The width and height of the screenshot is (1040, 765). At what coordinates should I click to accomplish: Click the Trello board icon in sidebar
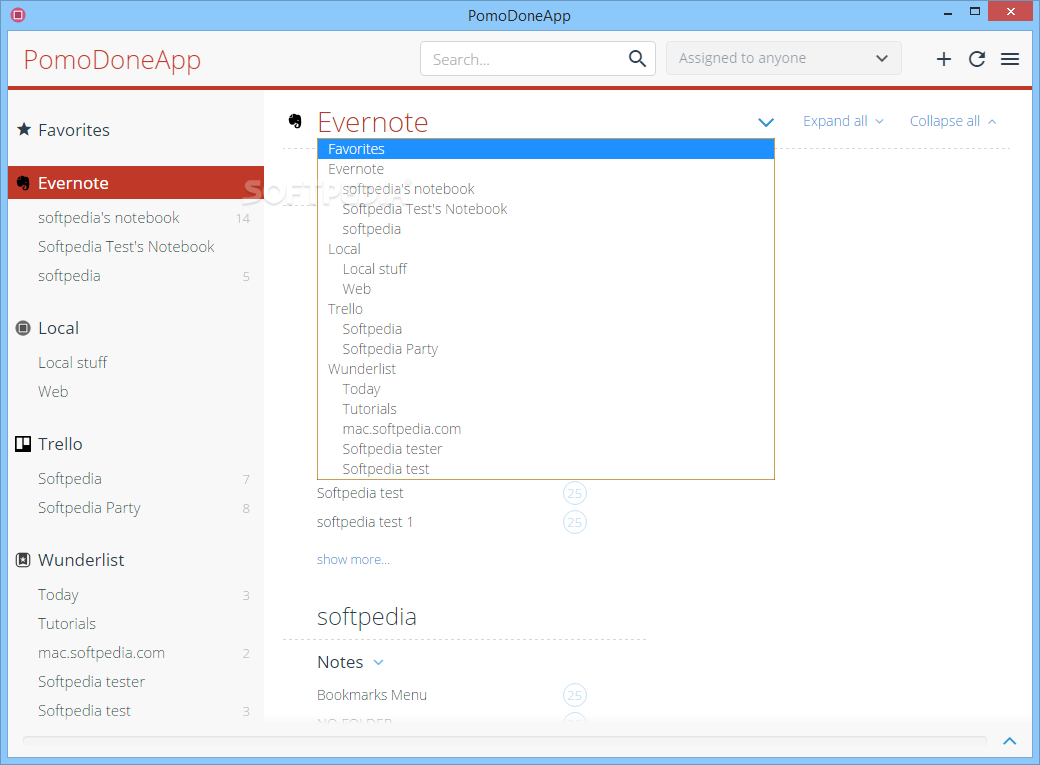tap(23, 444)
